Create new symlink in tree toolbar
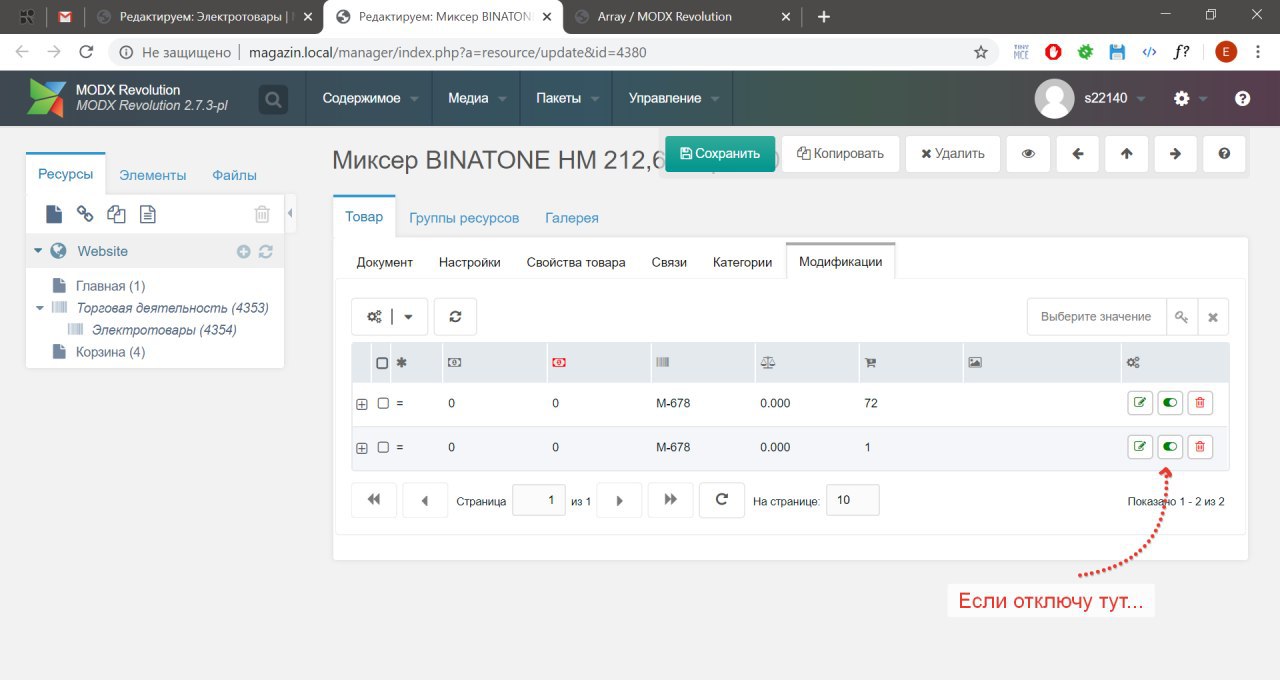The height and width of the screenshot is (680, 1280). pyautogui.click(x=116, y=214)
